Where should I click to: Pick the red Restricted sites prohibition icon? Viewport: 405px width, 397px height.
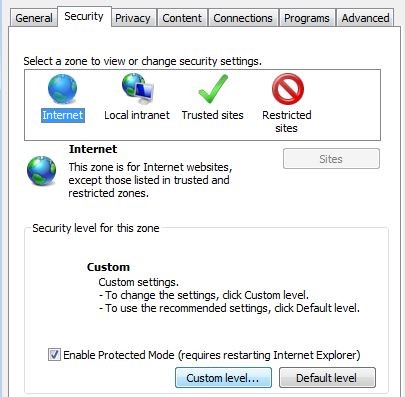tap(288, 89)
